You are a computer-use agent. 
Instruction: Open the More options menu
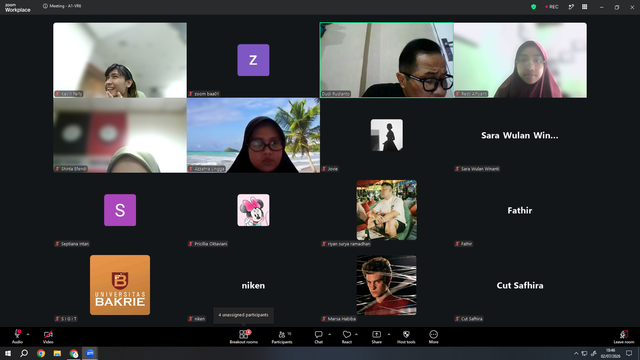click(x=433, y=337)
